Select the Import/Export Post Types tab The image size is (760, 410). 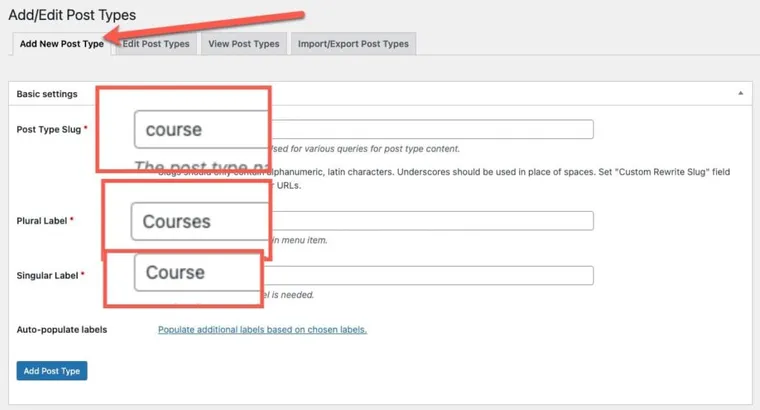pyautogui.click(x=353, y=44)
